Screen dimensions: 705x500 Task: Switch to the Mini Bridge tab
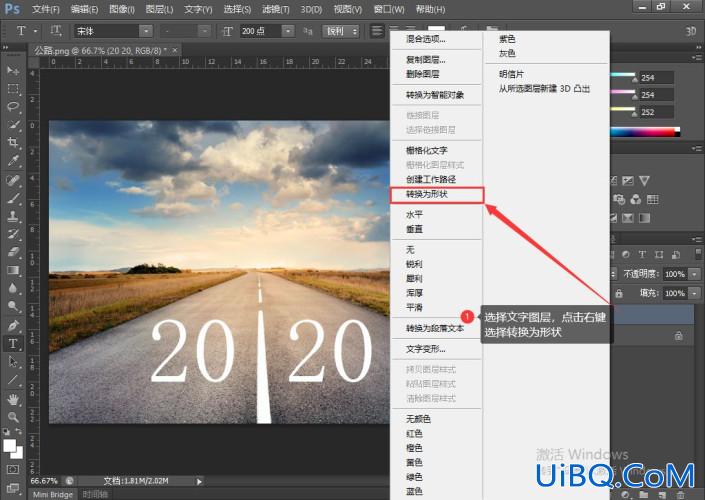[53, 494]
